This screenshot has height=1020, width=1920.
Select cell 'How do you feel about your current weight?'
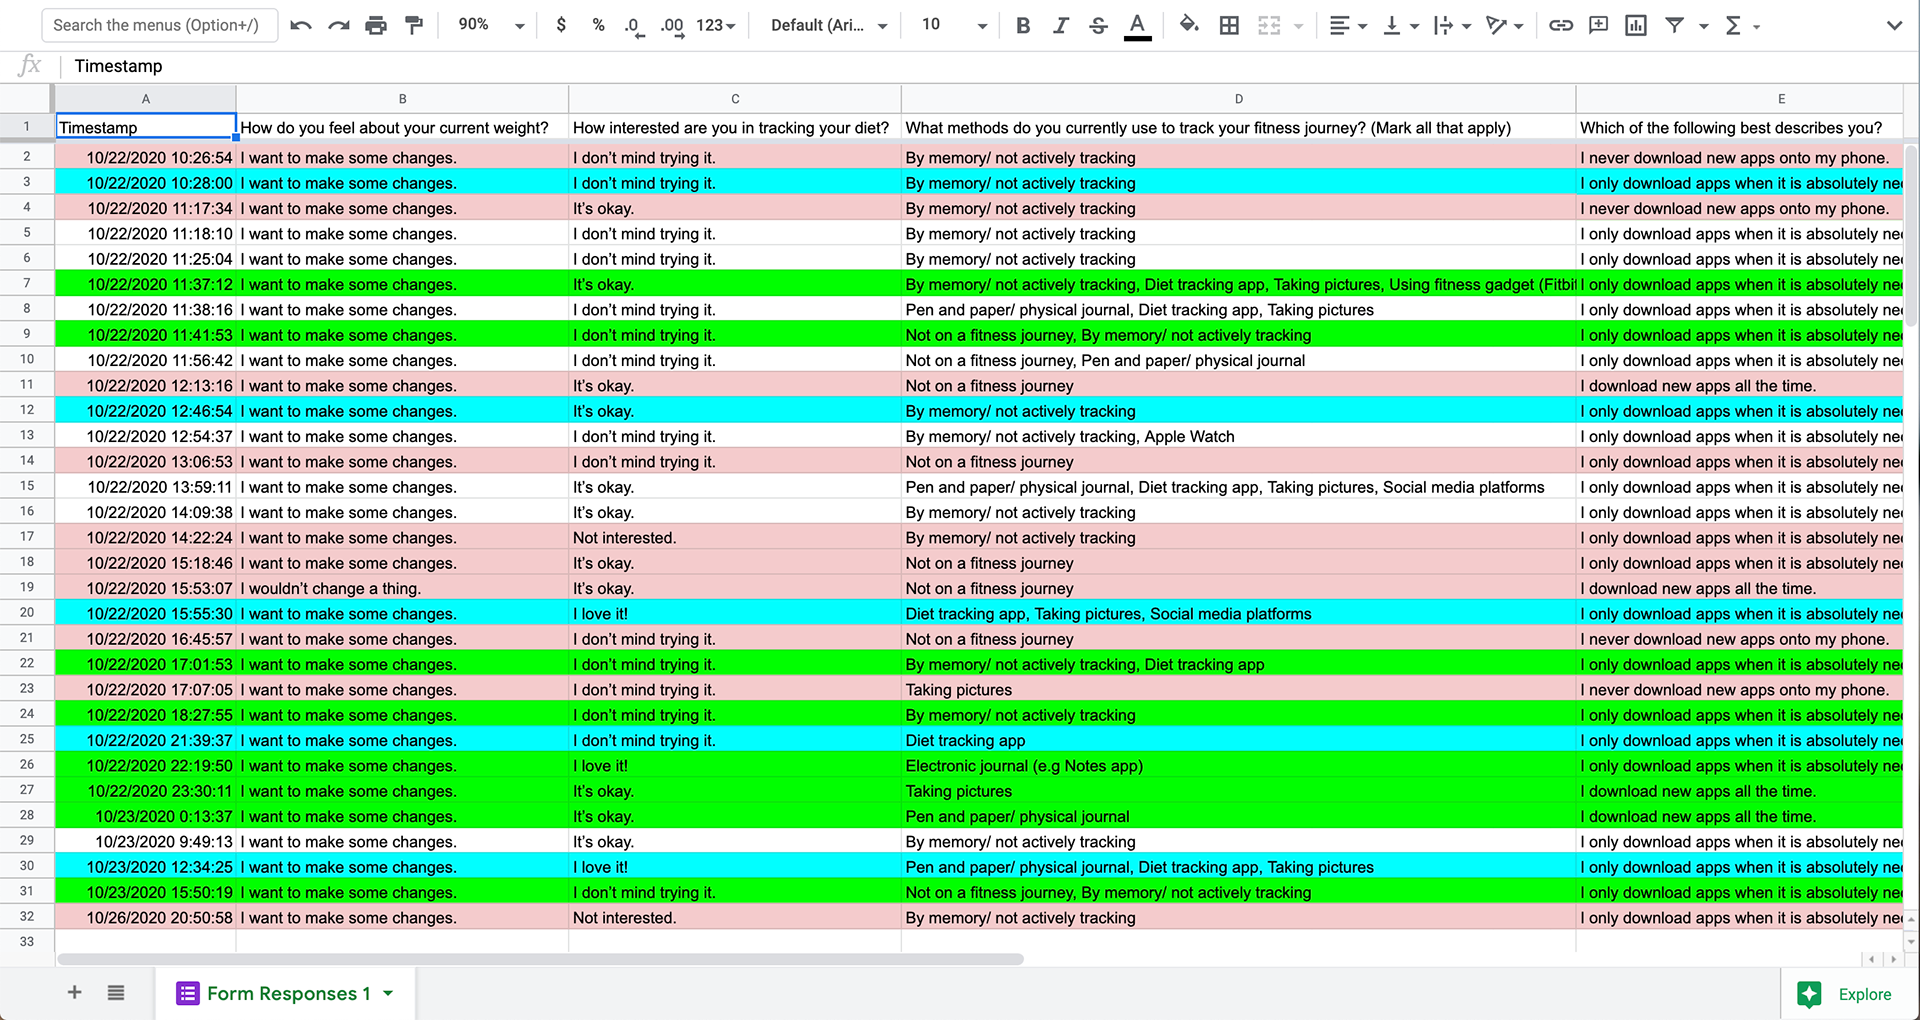(402, 127)
